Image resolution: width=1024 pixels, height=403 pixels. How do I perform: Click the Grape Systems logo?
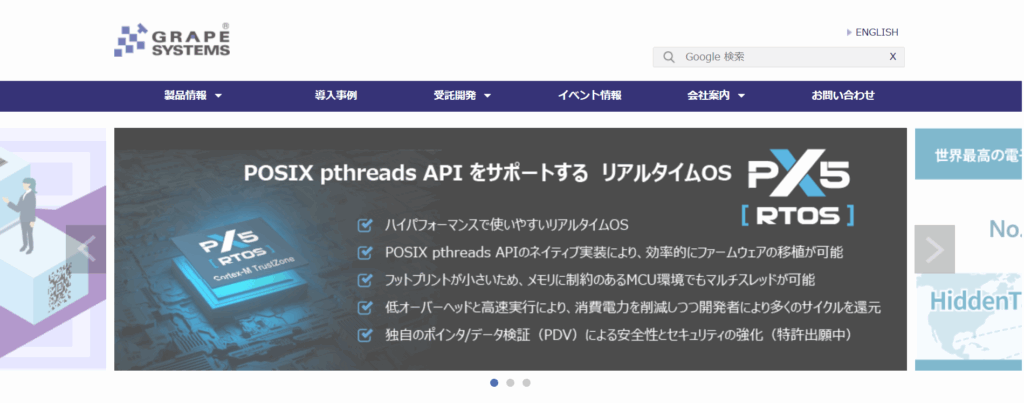[172, 41]
